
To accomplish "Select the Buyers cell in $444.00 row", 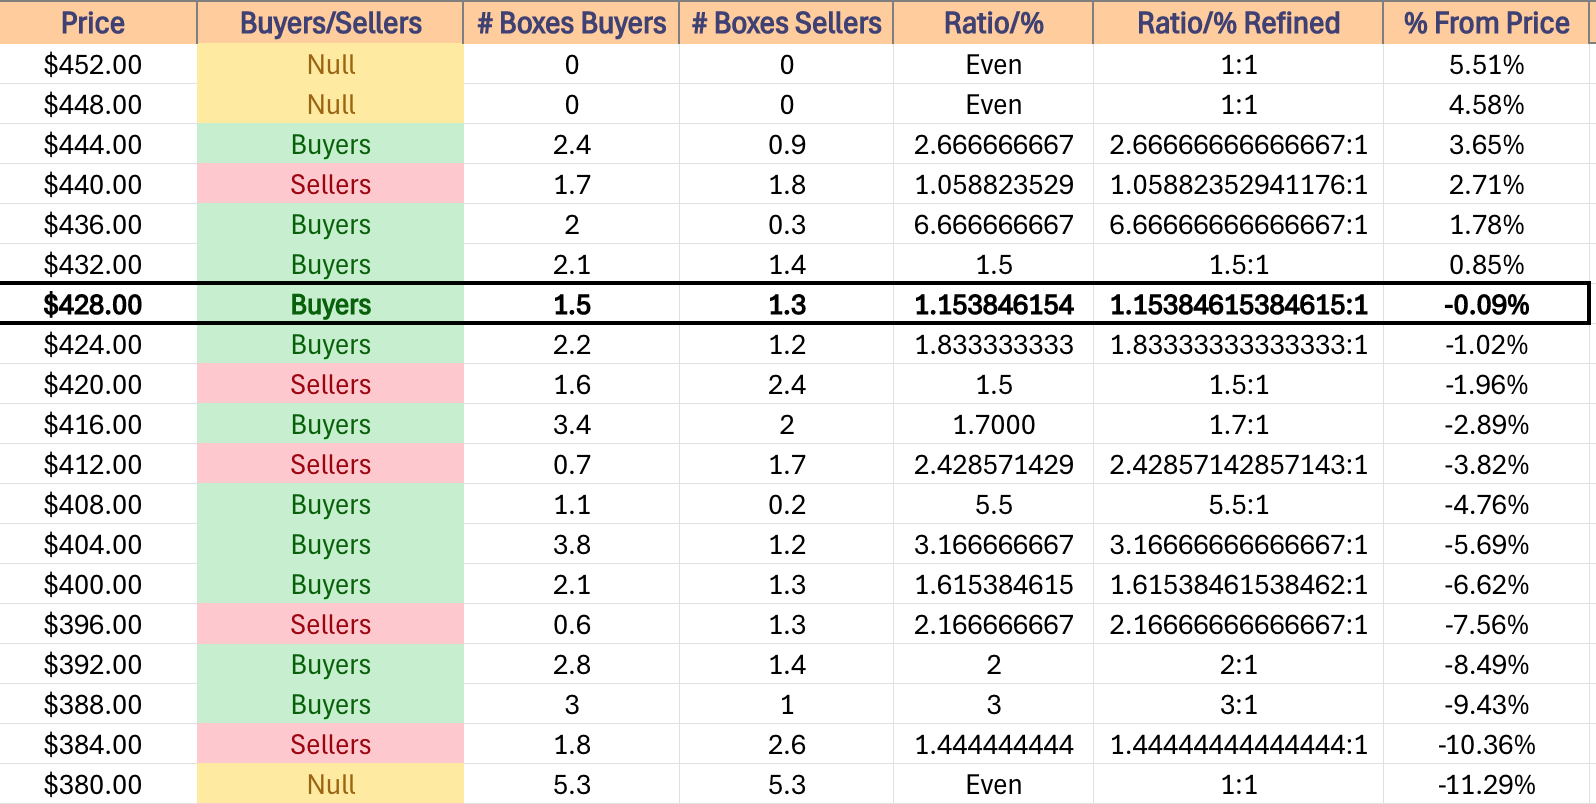I will coord(331,145).
